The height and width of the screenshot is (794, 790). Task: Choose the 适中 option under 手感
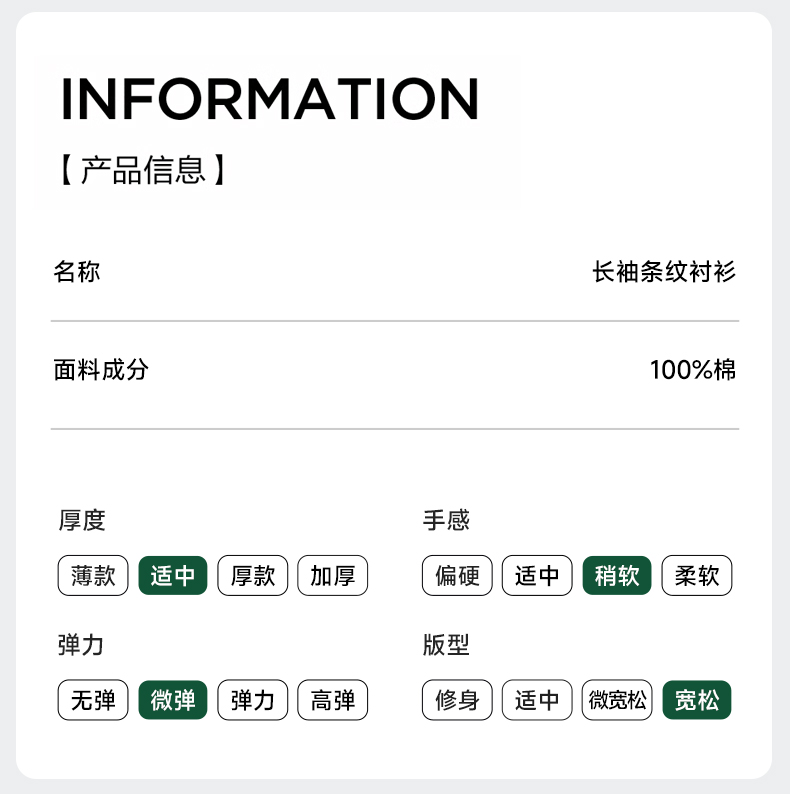coord(537,576)
